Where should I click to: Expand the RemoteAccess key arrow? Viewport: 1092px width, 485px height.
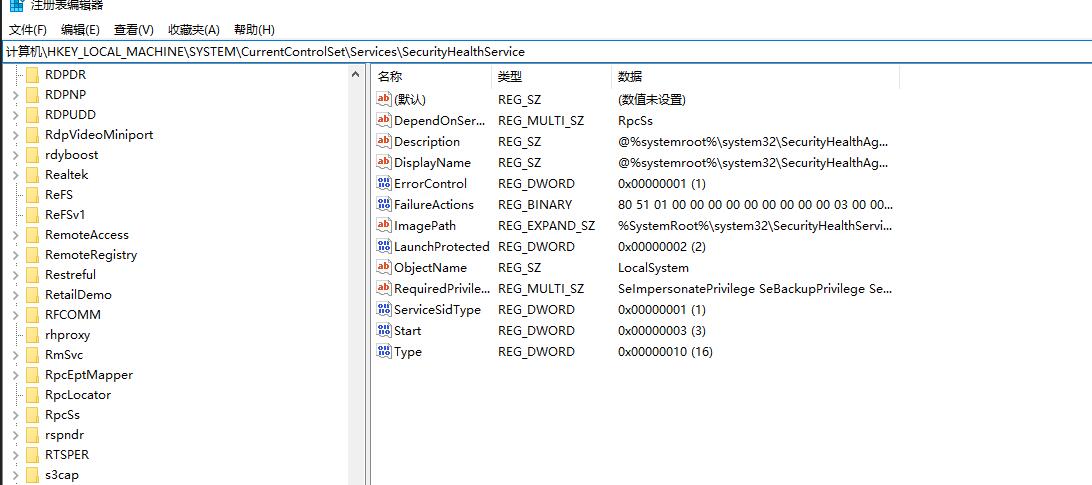pos(15,235)
